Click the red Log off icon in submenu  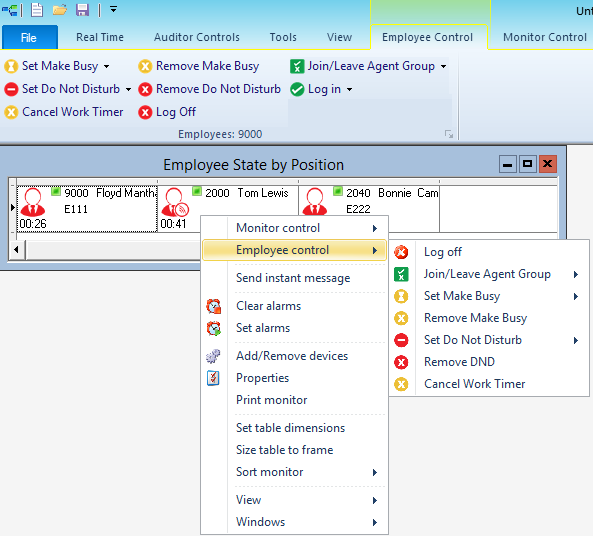(x=401, y=252)
